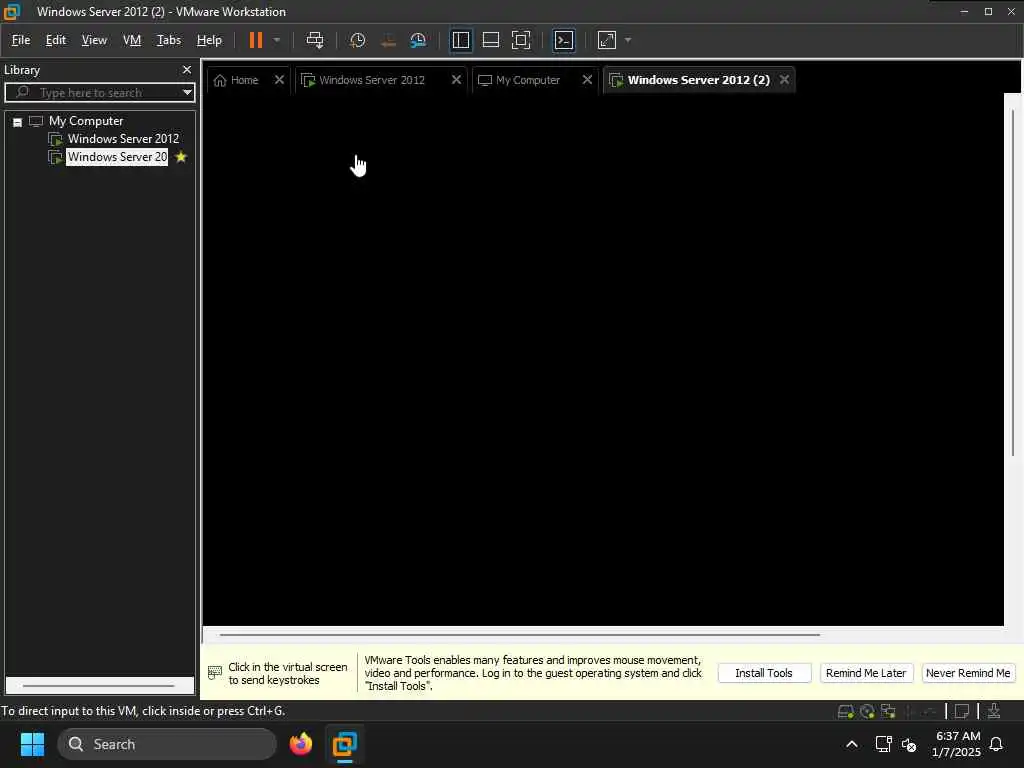Screen dimensions: 1024x768
Task: Switch to the Windows Server 2012 tab
Action: point(371,80)
